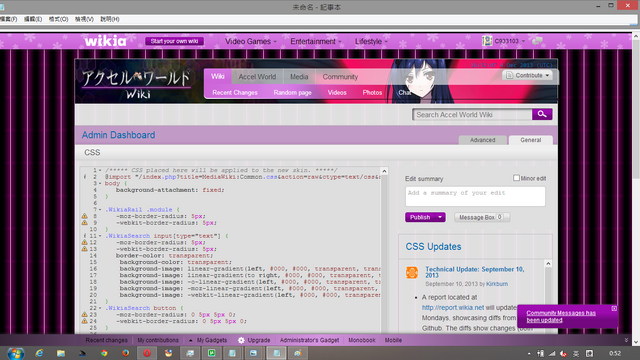Click warning icon on code line 8
This screenshot has width=640, height=360.
pyautogui.click(x=84, y=216)
